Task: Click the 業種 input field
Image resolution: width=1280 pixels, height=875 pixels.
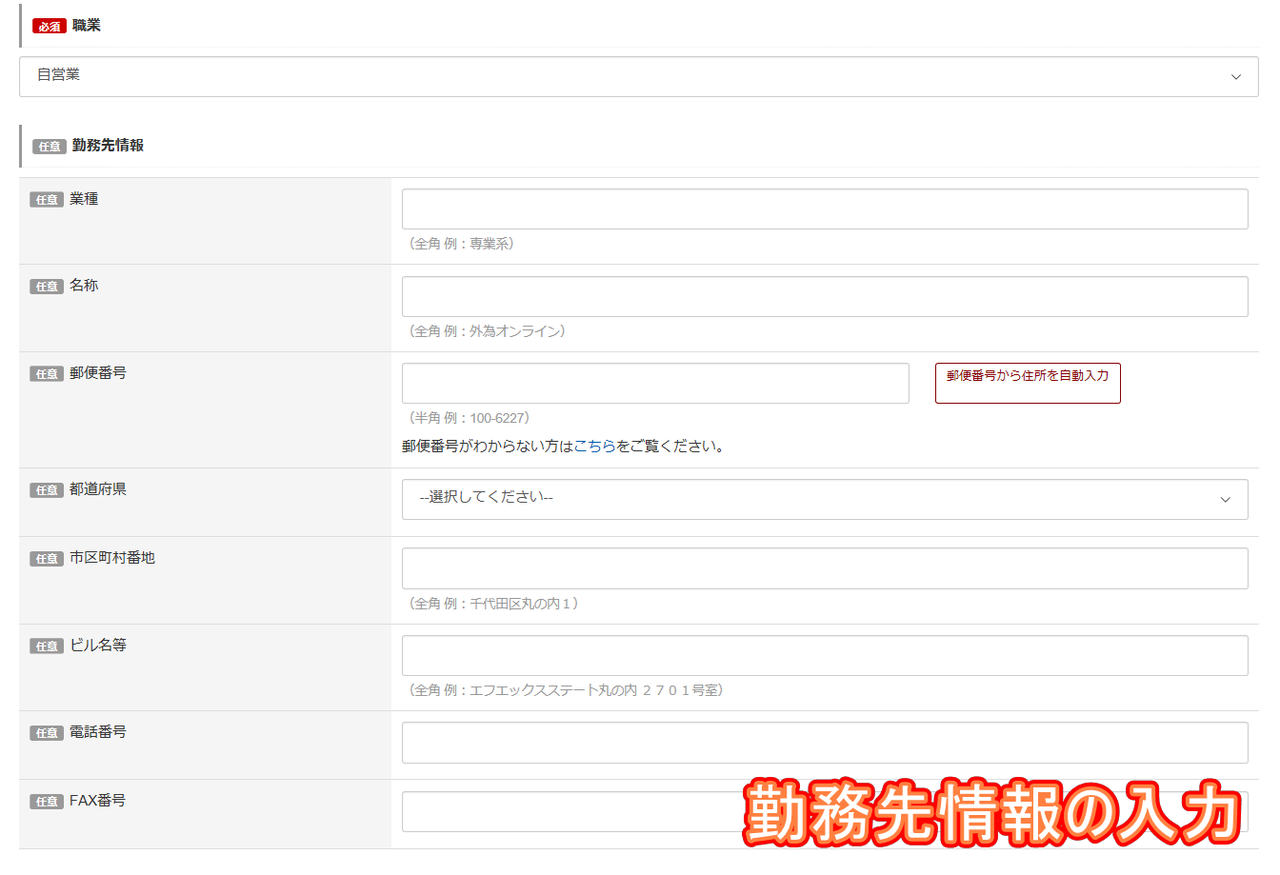Action: tap(825, 209)
